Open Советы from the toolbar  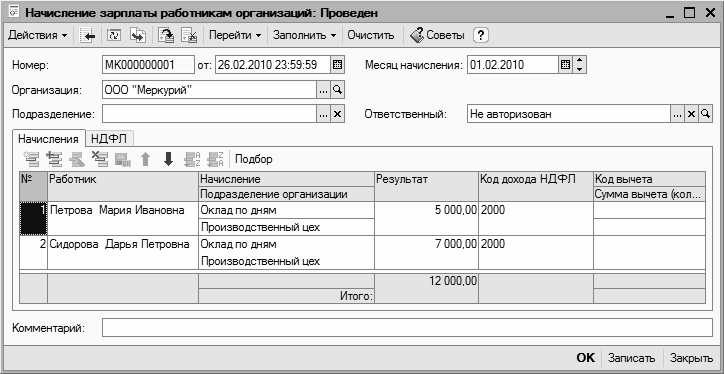click(x=437, y=35)
